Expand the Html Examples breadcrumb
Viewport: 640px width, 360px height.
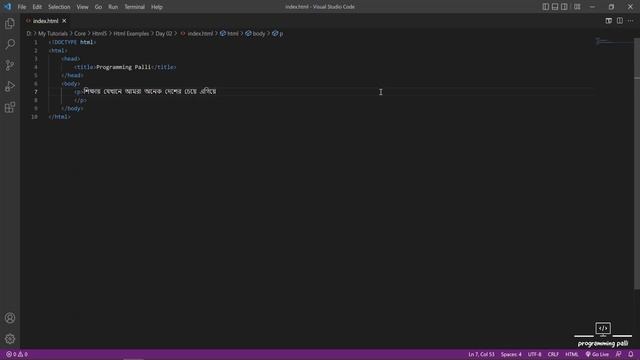131,33
